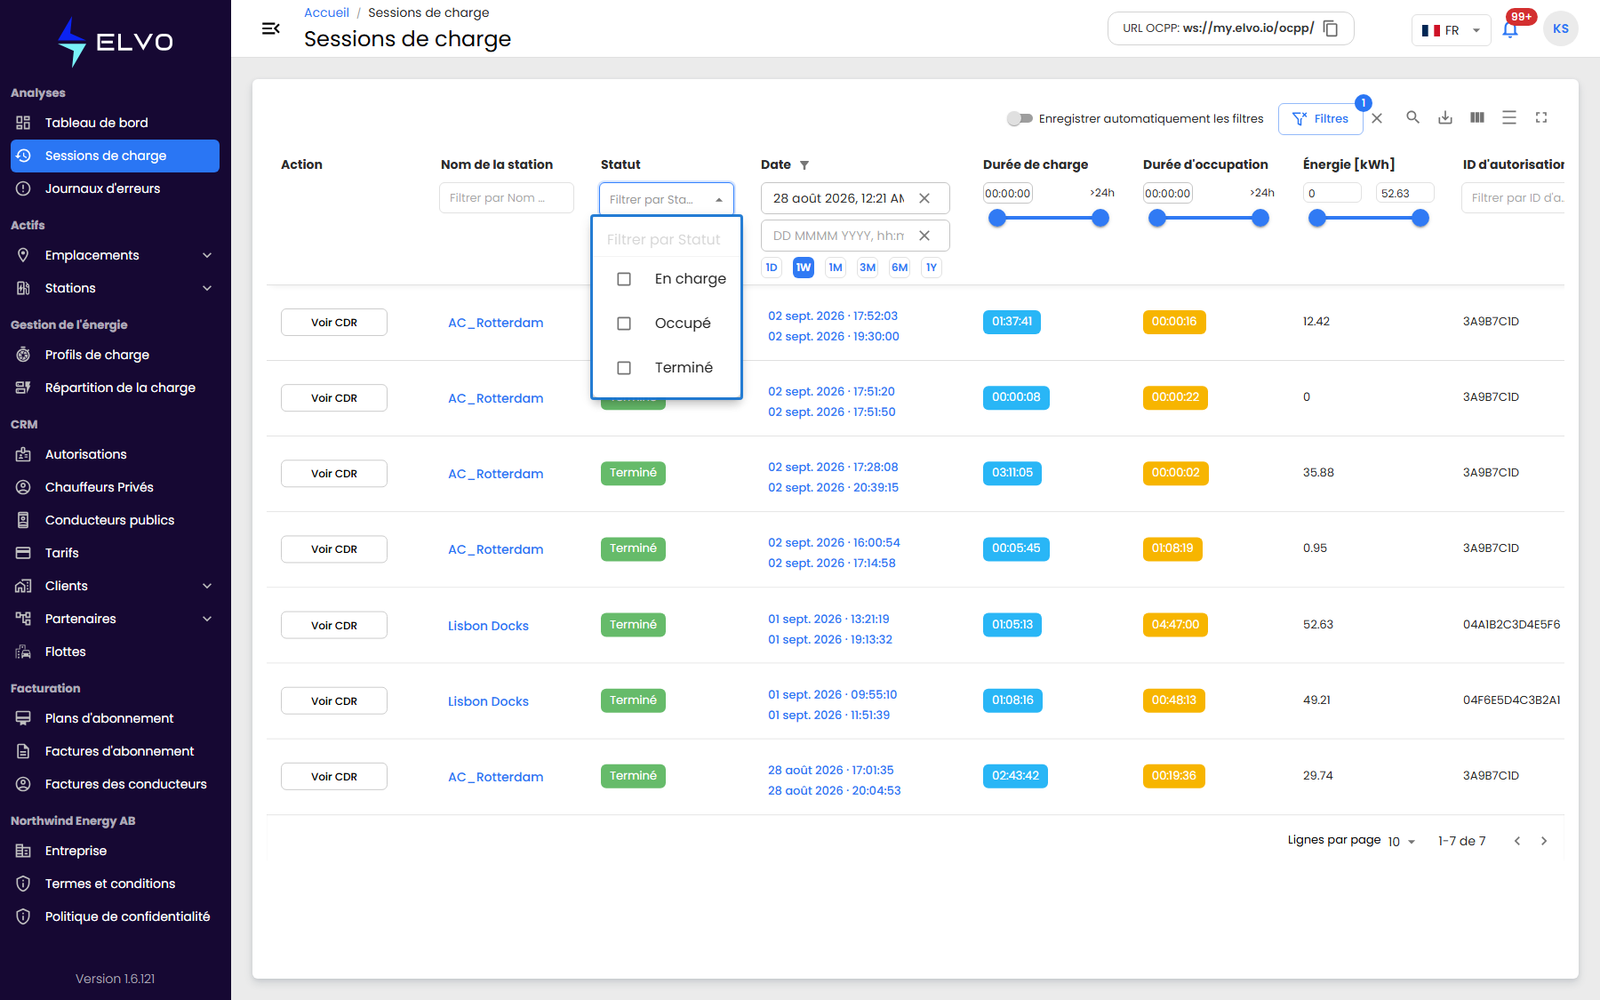Open column visibility settings icon
This screenshot has height=1000, width=1600.
pos(1477,118)
